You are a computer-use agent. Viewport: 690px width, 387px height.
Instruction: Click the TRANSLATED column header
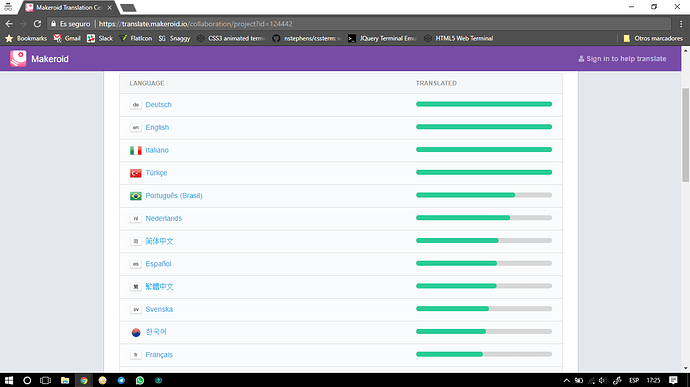tap(436, 83)
